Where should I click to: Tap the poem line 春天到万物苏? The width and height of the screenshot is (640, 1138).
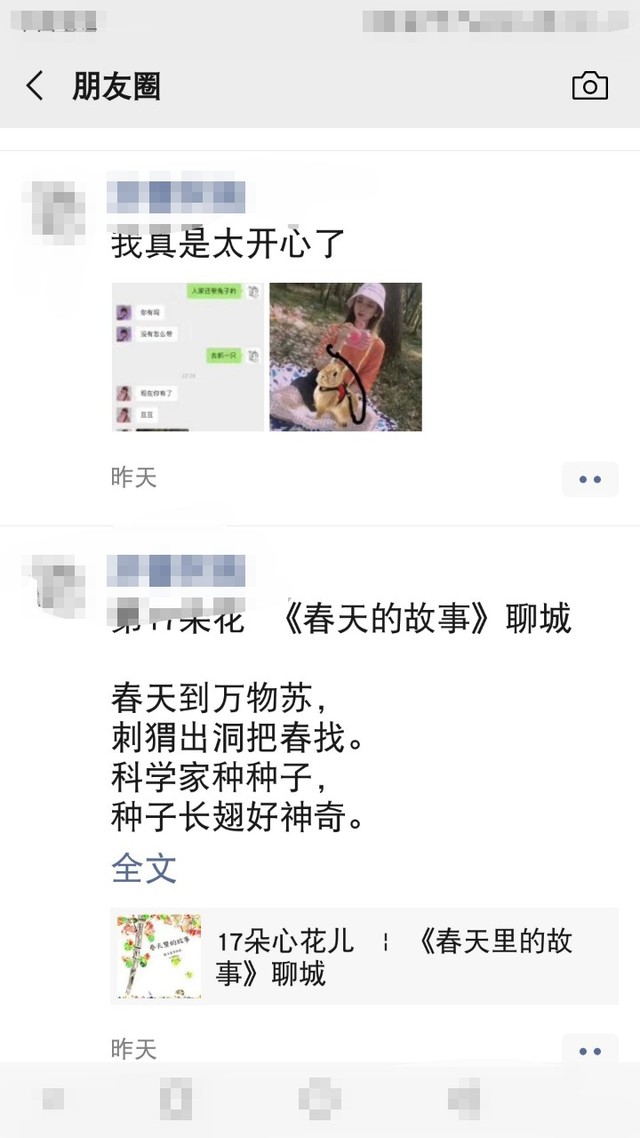pos(220,698)
